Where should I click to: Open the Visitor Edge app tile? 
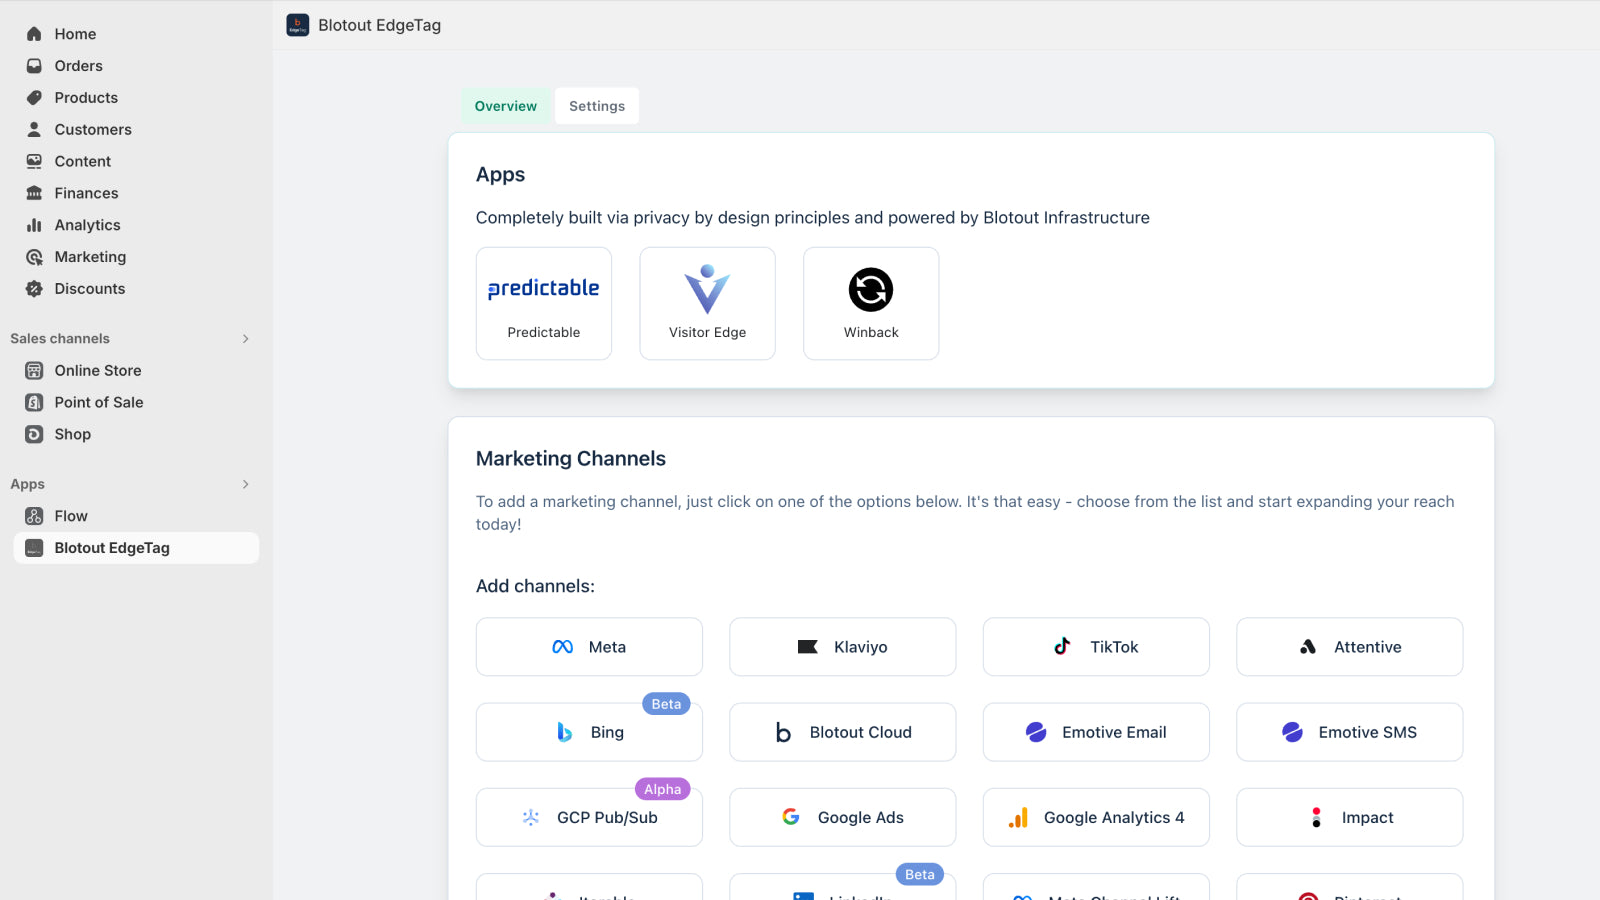(707, 303)
